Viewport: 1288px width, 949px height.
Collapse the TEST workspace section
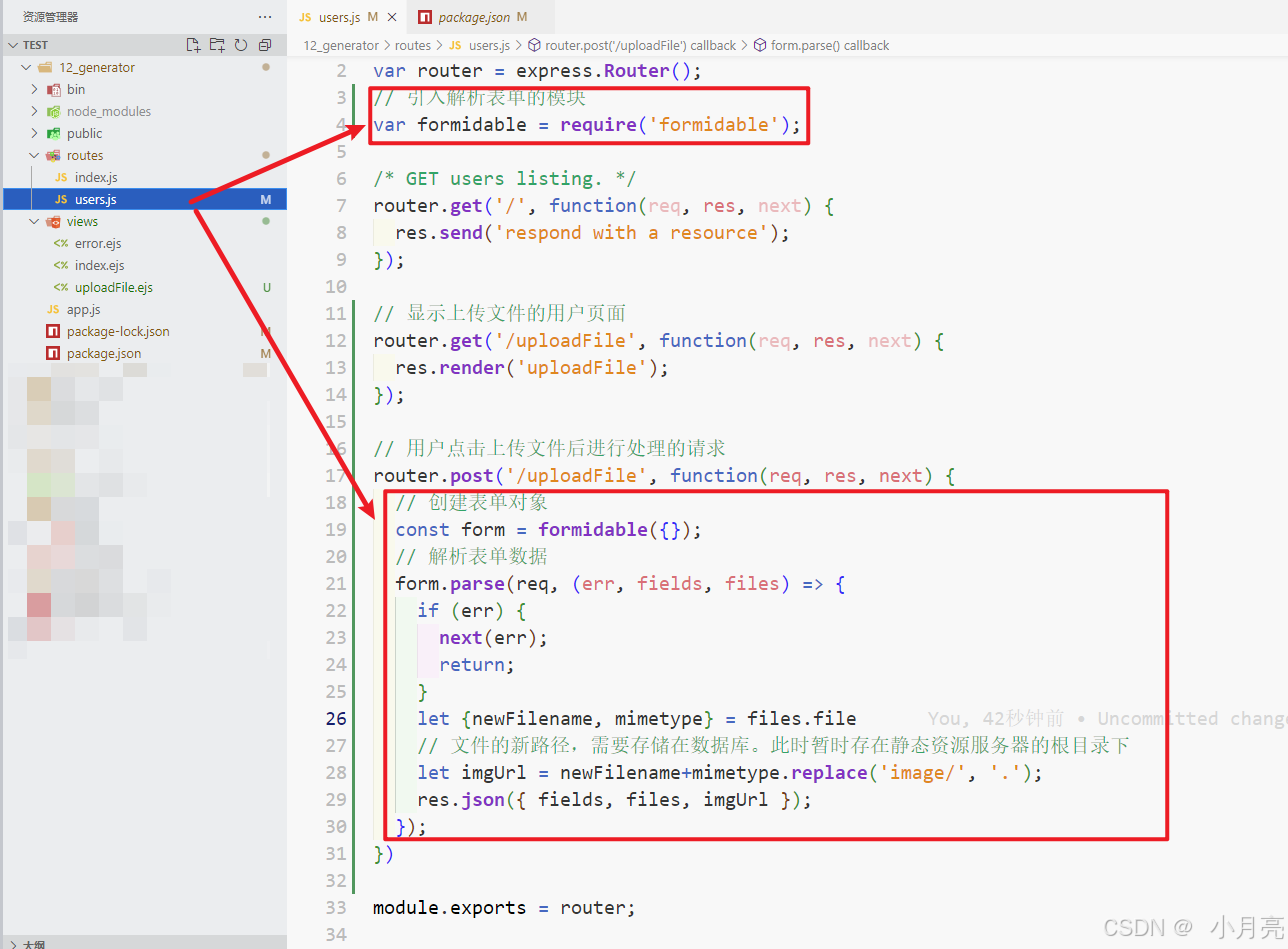click(x=13, y=45)
